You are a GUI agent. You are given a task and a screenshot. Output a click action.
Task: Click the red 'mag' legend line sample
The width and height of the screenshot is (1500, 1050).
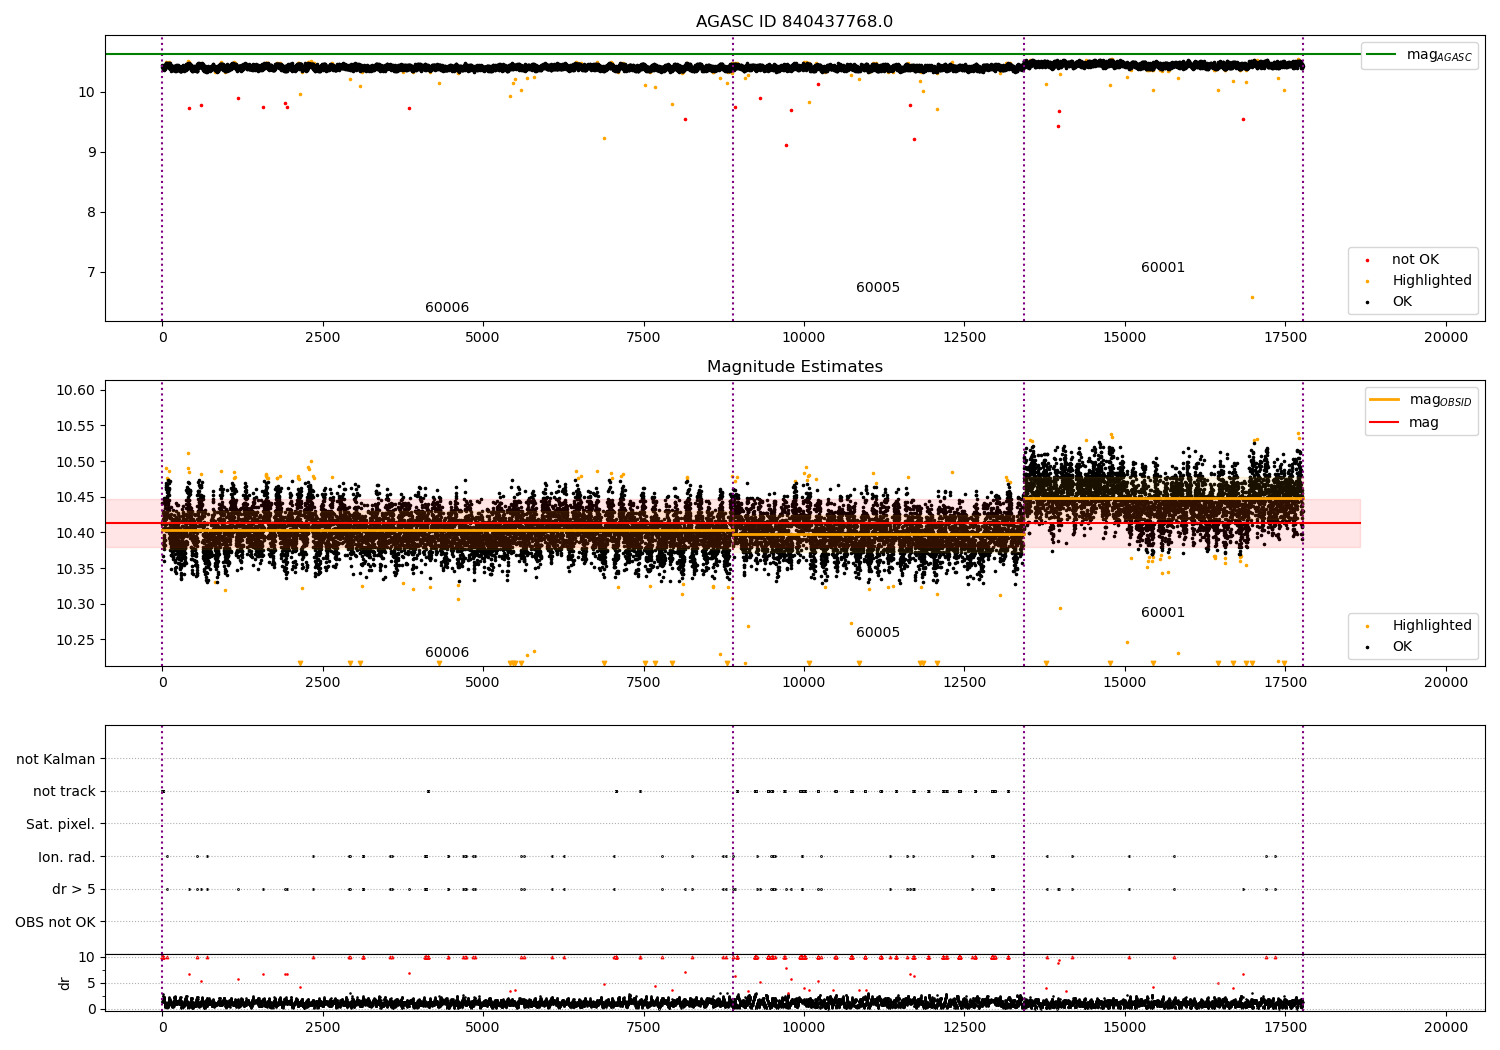pyautogui.click(x=1384, y=423)
